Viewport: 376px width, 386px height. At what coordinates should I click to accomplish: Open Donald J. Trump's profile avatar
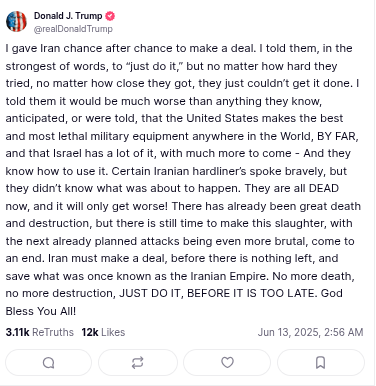pos(16,21)
